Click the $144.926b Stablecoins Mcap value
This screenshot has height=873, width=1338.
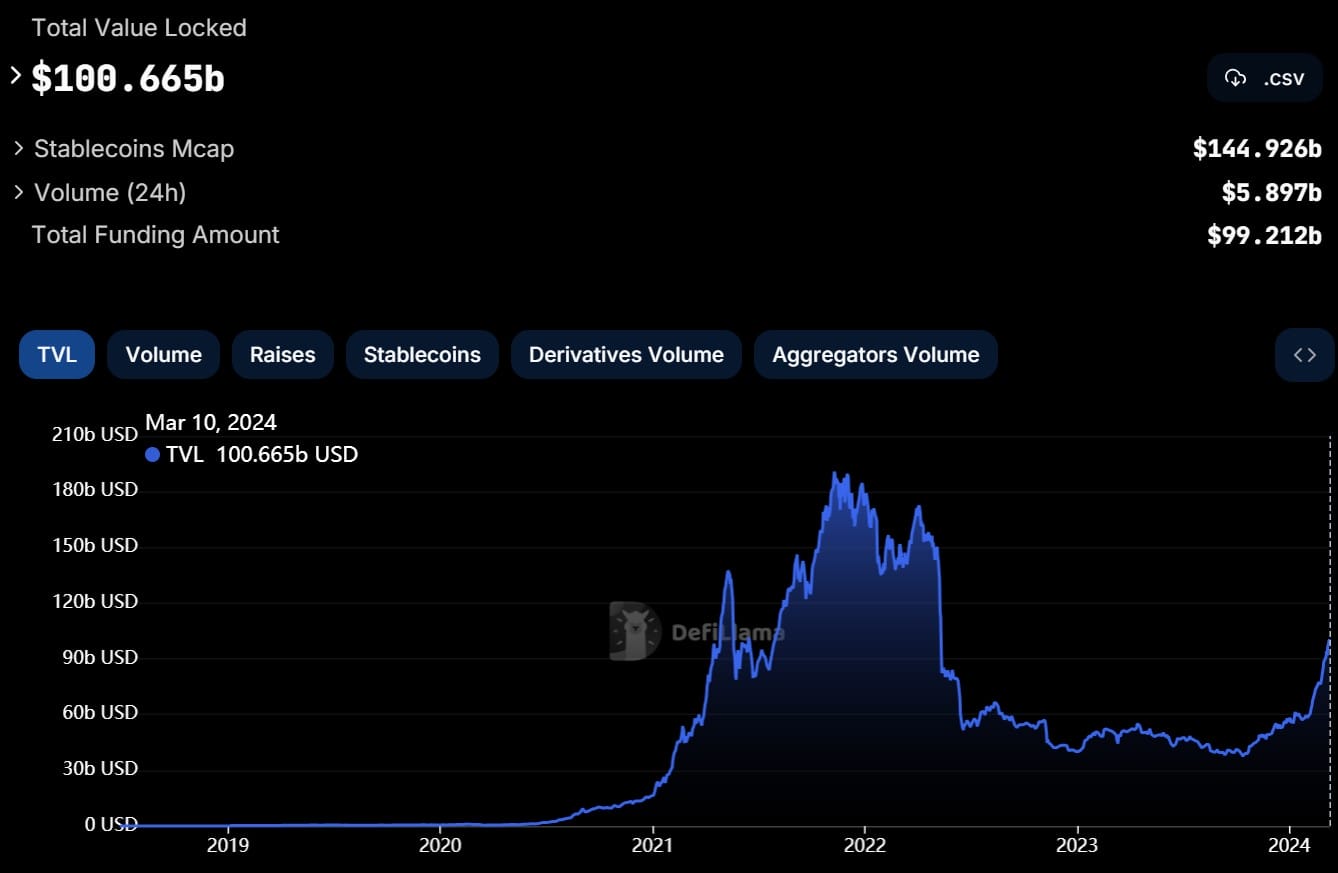1258,148
